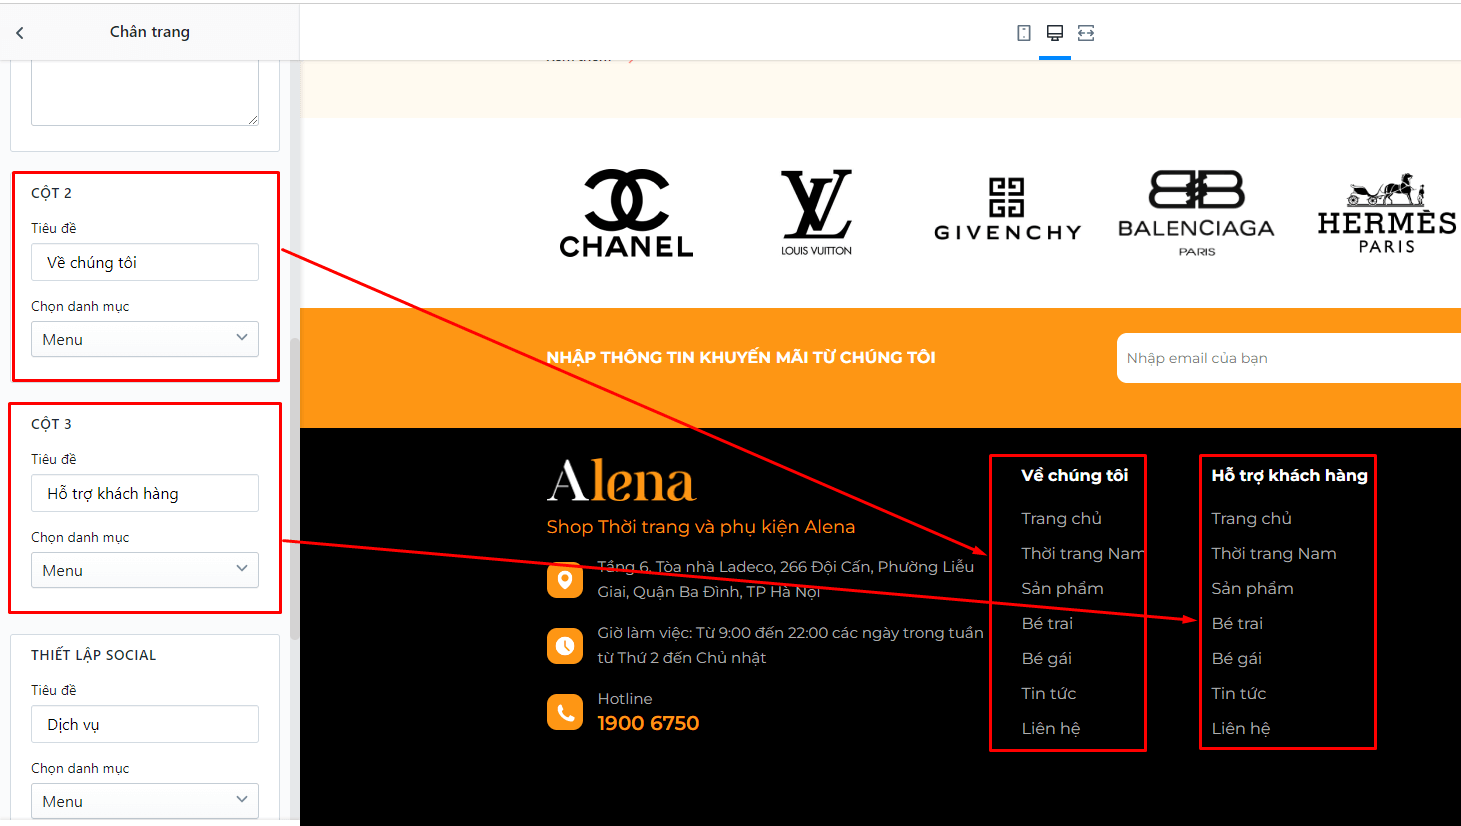Open the CỘT 3 Menu dropdown

click(x=145, y=570)
